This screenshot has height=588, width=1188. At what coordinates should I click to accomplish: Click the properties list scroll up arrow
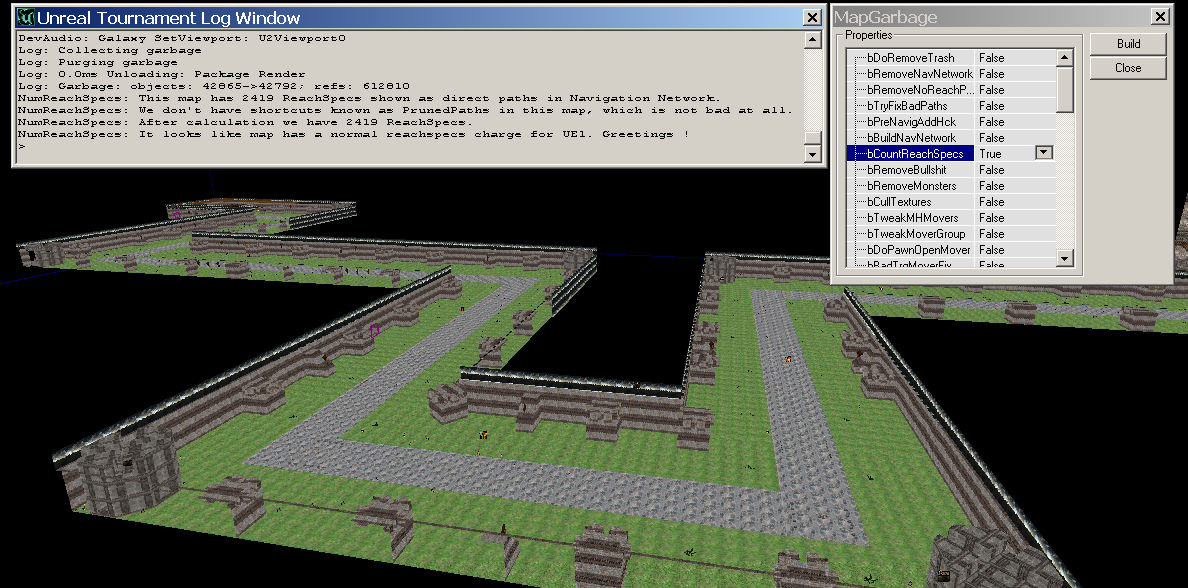[1065, 58]
